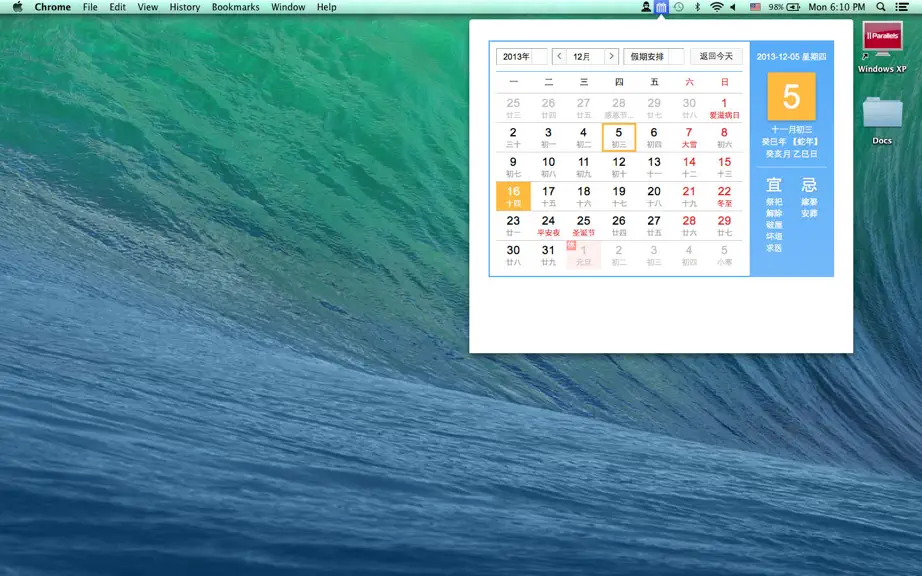Image resolution: width=922 pixels, height=576 pixels.
Task: Click the battery status indicator
Action: click(x=786, y=7)
